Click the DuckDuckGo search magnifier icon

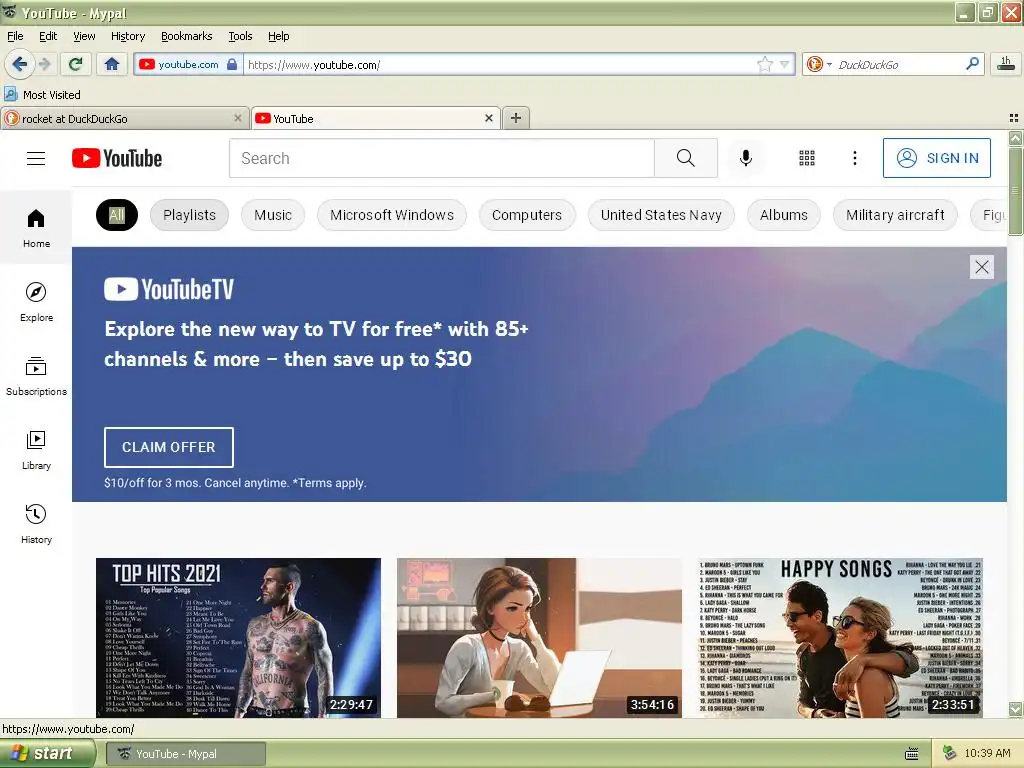coord(972,63)
